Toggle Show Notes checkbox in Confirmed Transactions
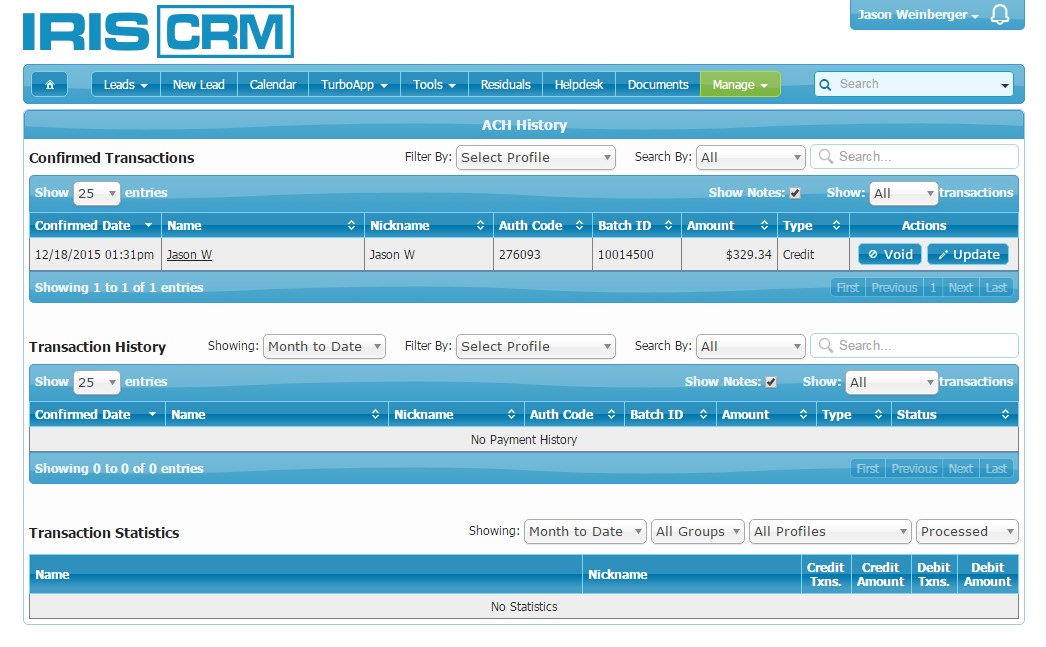The height and width of the screenshot is (647, 1046). pos(795,193)
